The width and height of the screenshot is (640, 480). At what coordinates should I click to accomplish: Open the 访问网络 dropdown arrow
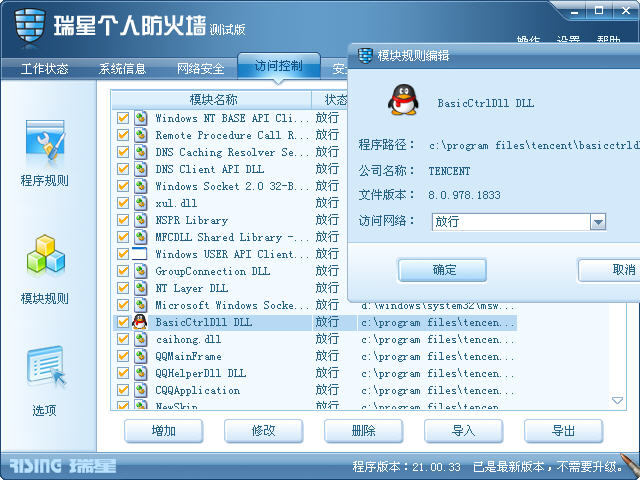click(x=598, y=222)
